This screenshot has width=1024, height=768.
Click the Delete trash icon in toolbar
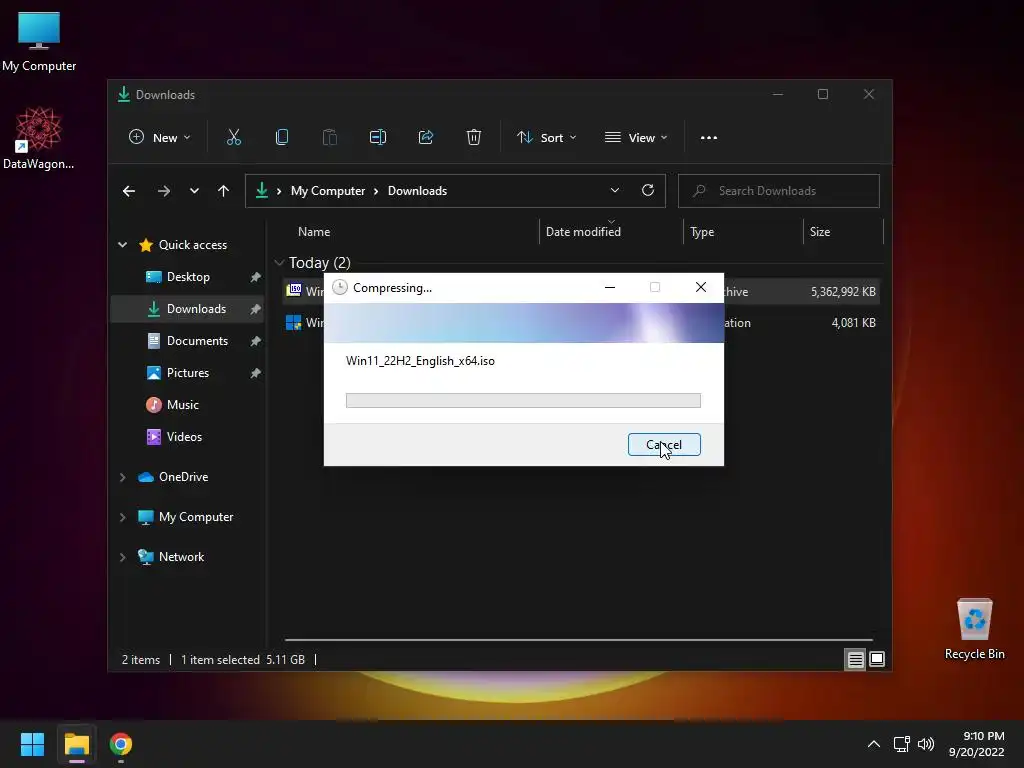tap(474, 137)
